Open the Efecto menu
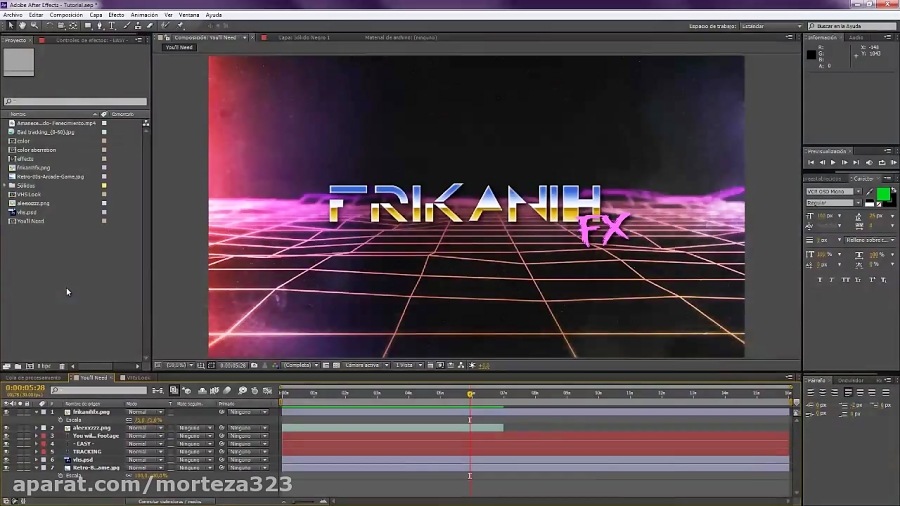The width and height of the screenshot is (900, 506). pos(116,15)
